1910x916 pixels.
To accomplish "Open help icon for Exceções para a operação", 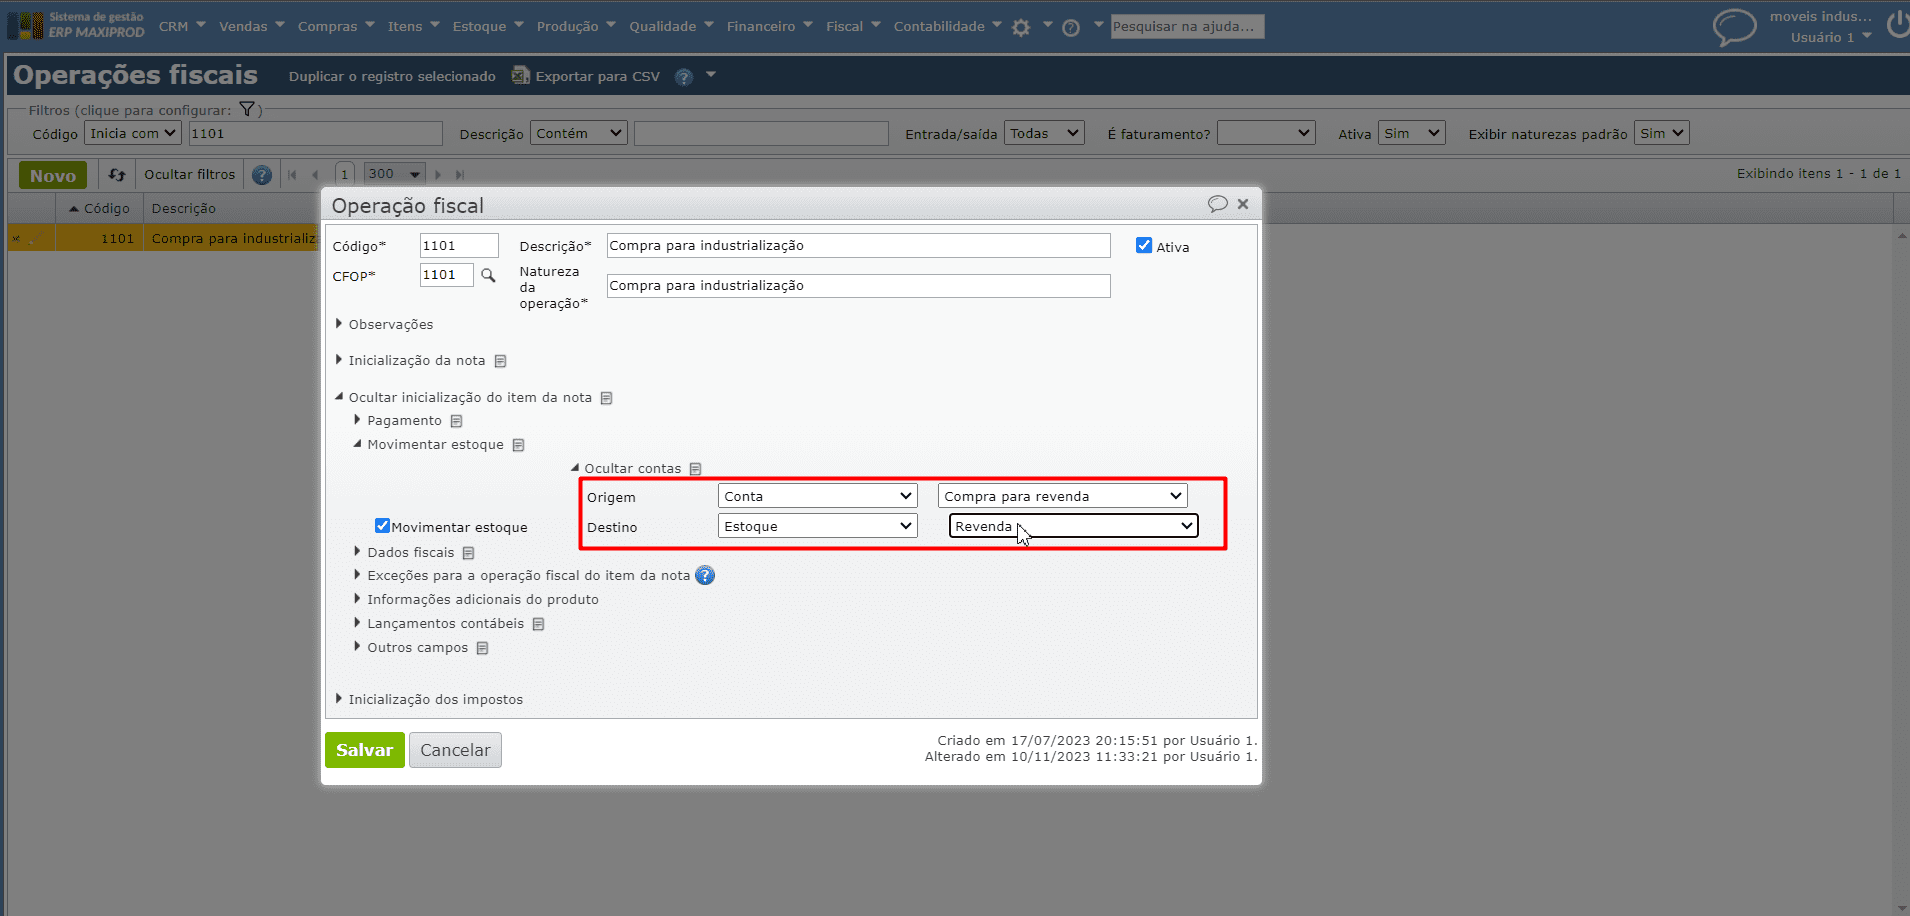I will [x=705, y=575].
